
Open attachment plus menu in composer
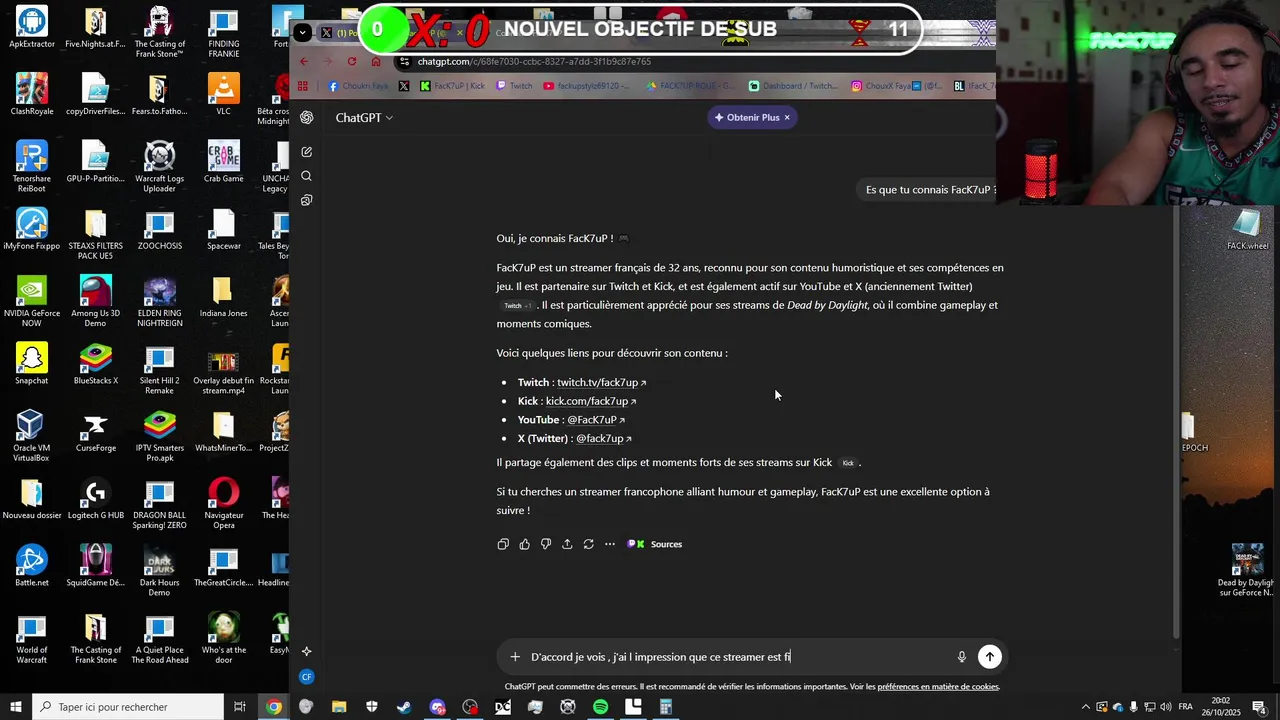tap(515, 657)
